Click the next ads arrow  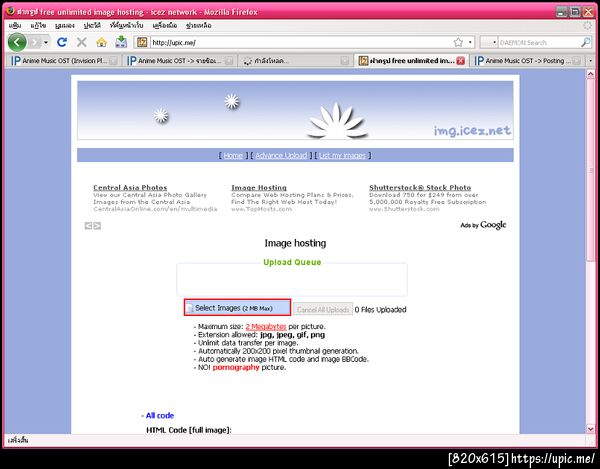point(97,226)
